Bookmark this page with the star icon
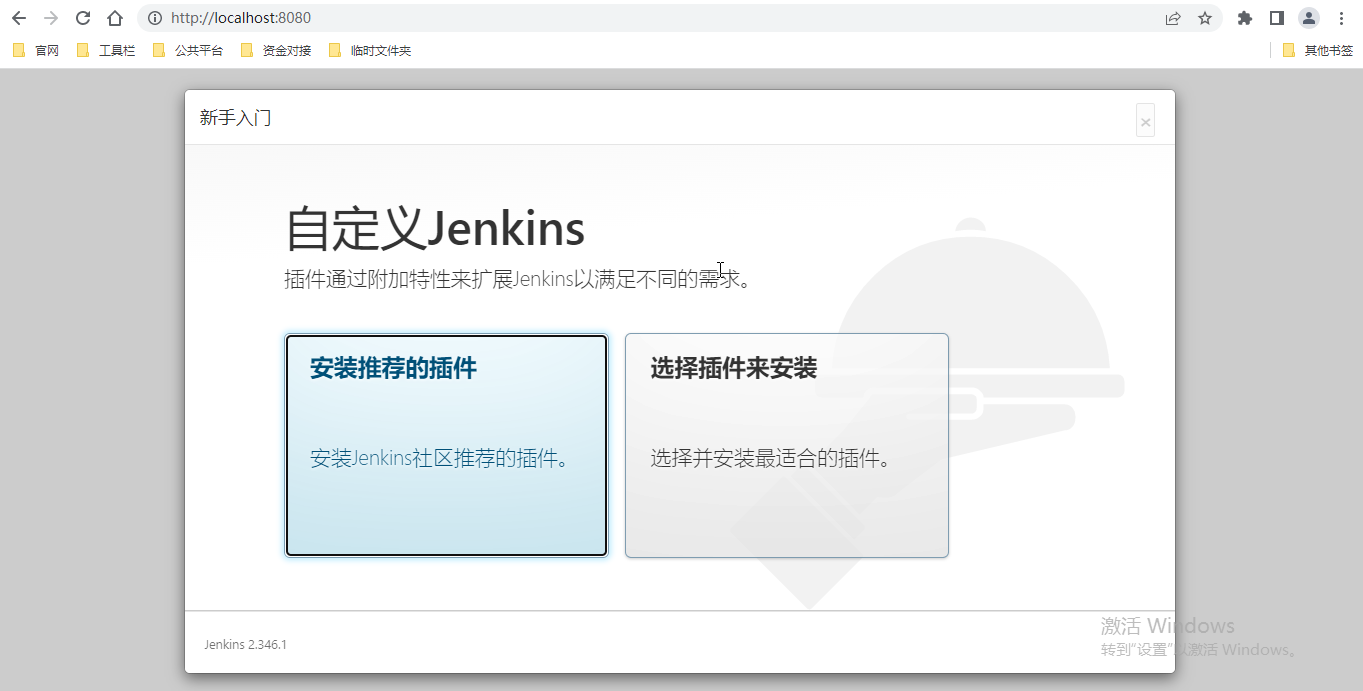 [1204, 17]
